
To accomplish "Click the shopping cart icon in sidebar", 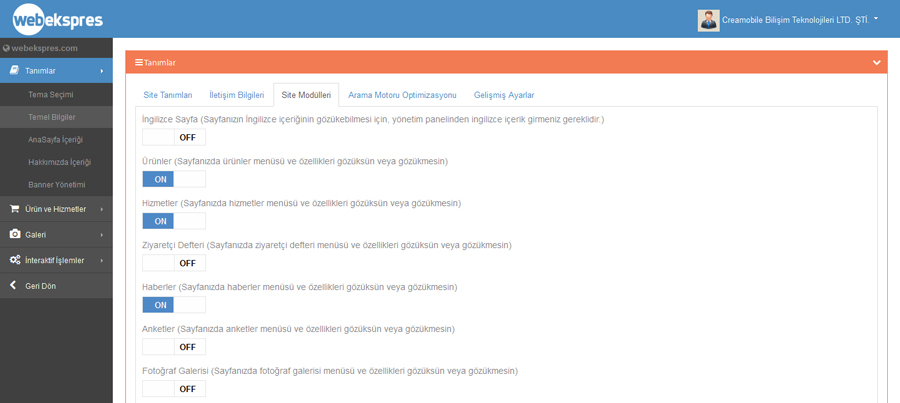I will (14, 209).
